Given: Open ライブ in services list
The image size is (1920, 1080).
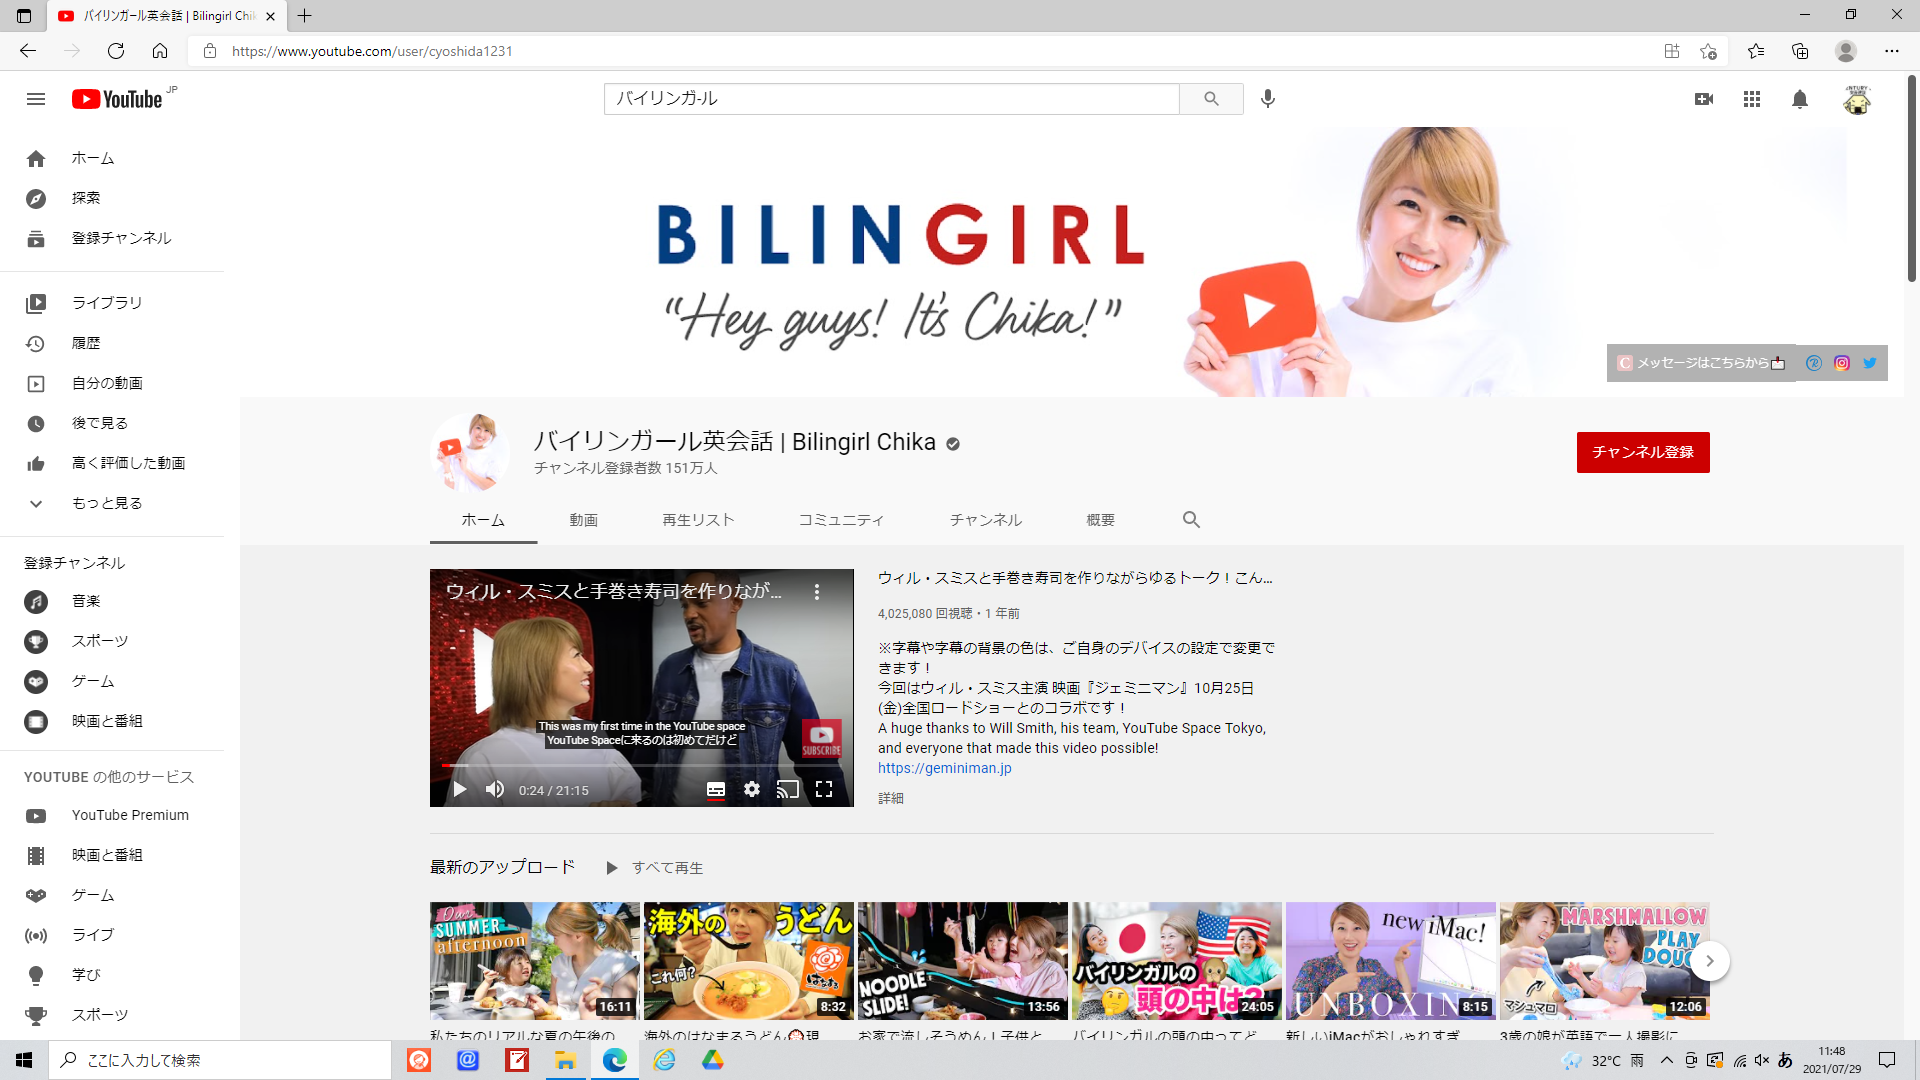Looking at the screenshot, I should pyautogui.click(x=112, y=935).
